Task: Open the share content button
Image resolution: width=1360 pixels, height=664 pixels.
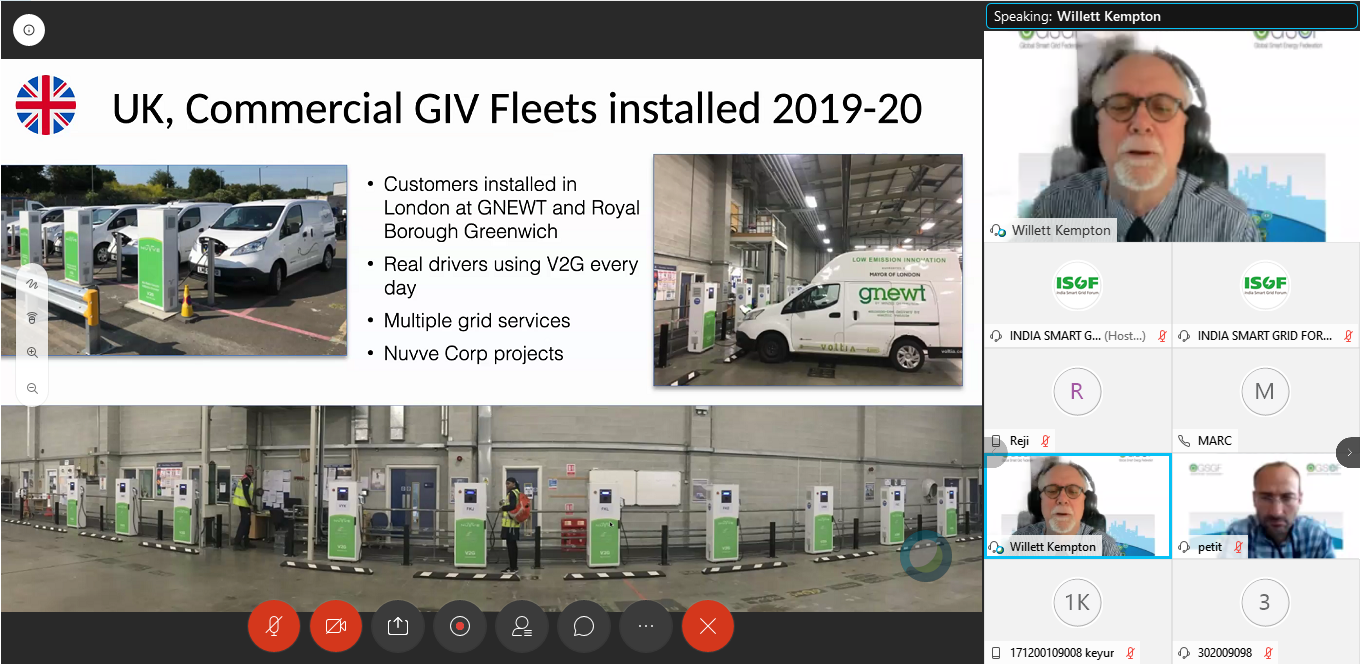Action: 397,626
